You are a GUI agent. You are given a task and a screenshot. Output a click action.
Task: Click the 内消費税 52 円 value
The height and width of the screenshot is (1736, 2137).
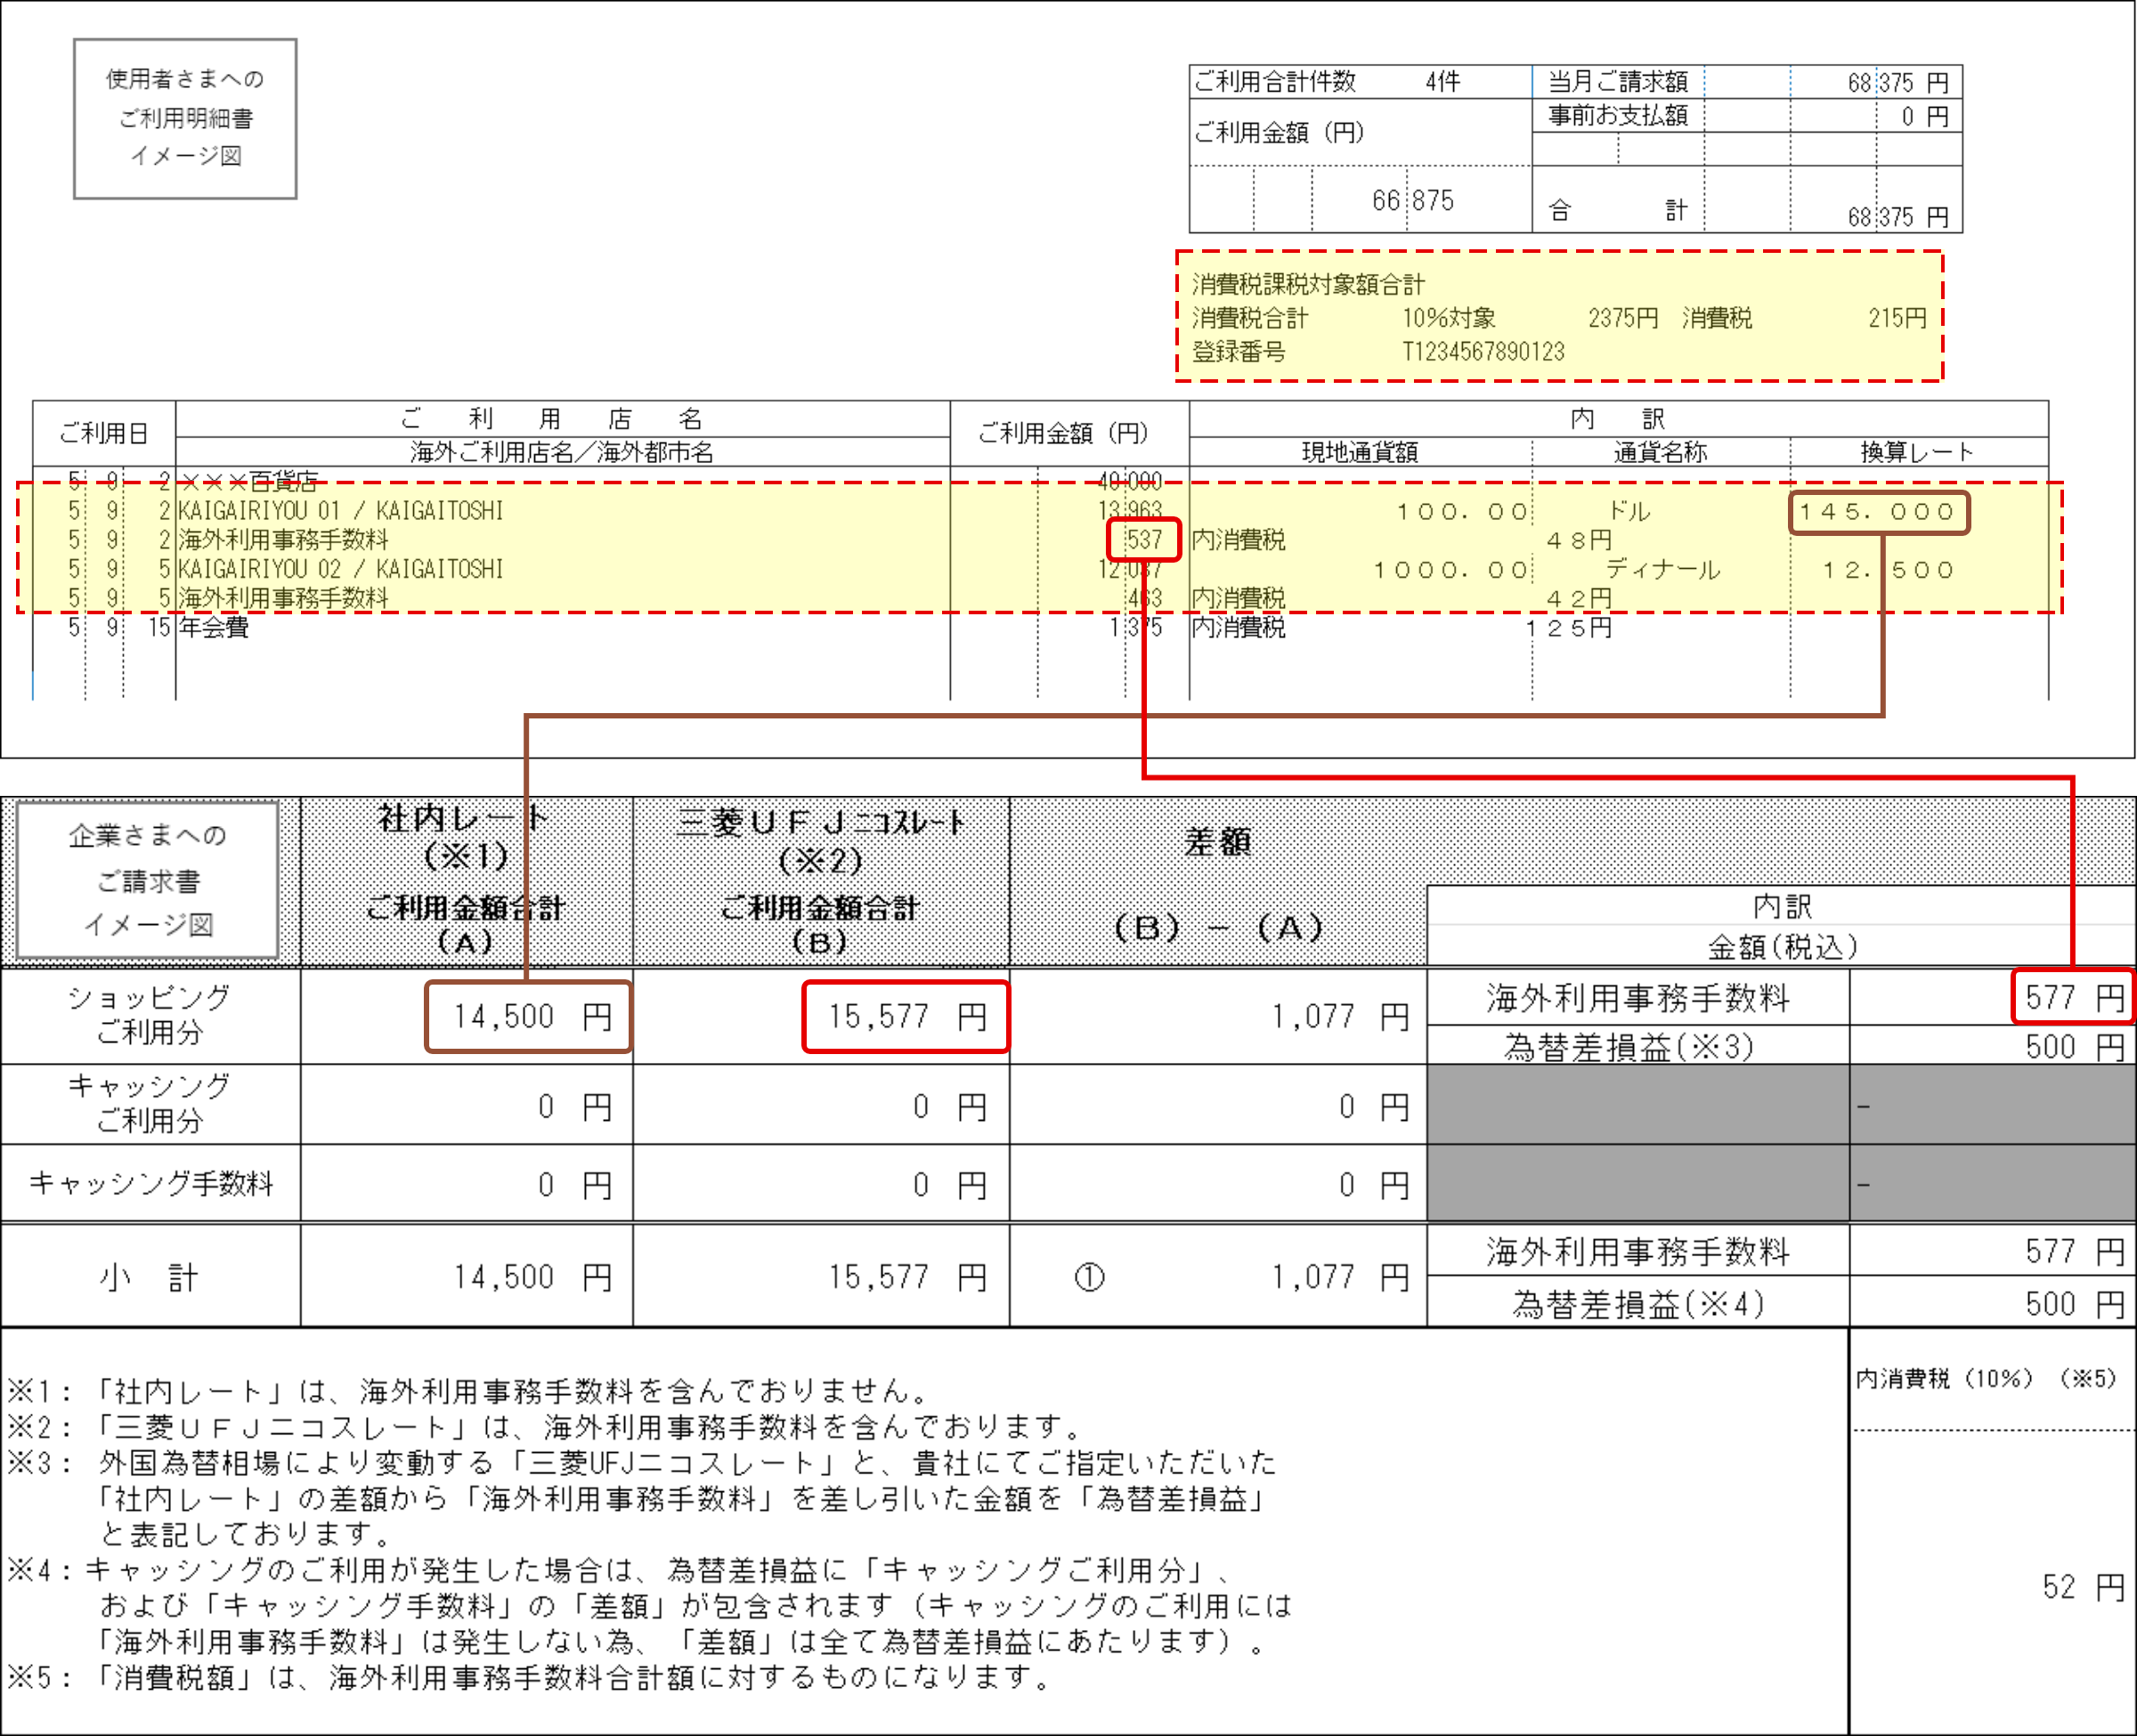[2080, 1586]
